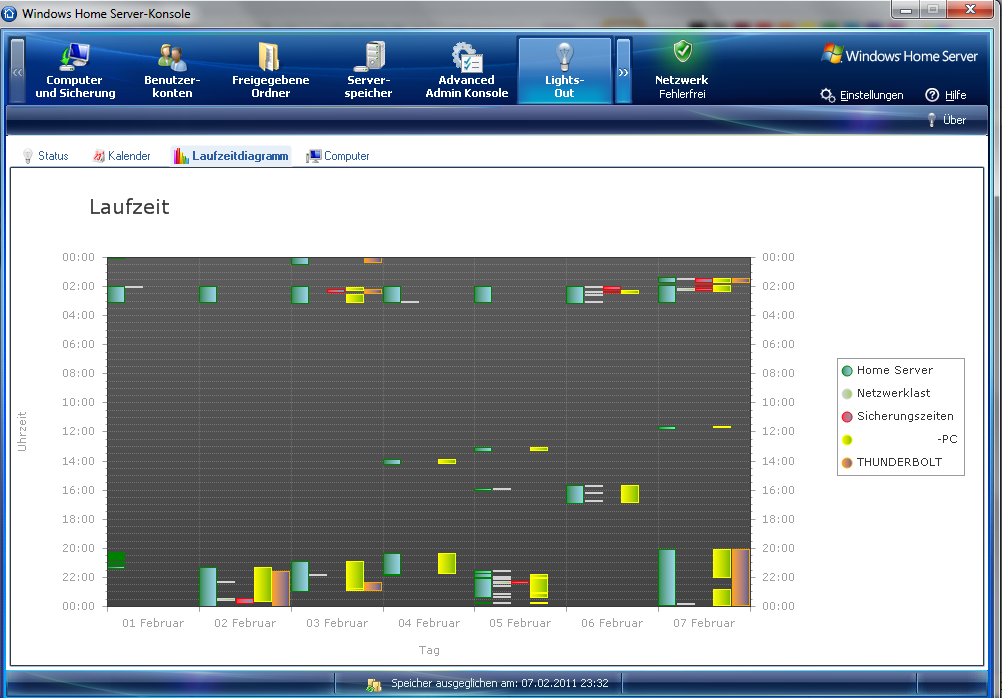1002x698 pixels.
Task: Click the 06 Februar axis label
Action: tap(612, 623)
